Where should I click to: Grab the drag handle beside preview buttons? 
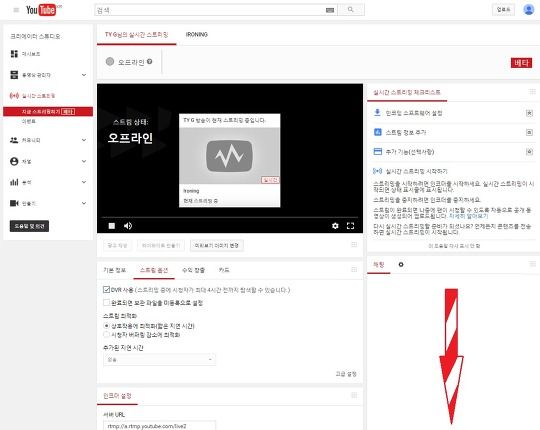354,245
